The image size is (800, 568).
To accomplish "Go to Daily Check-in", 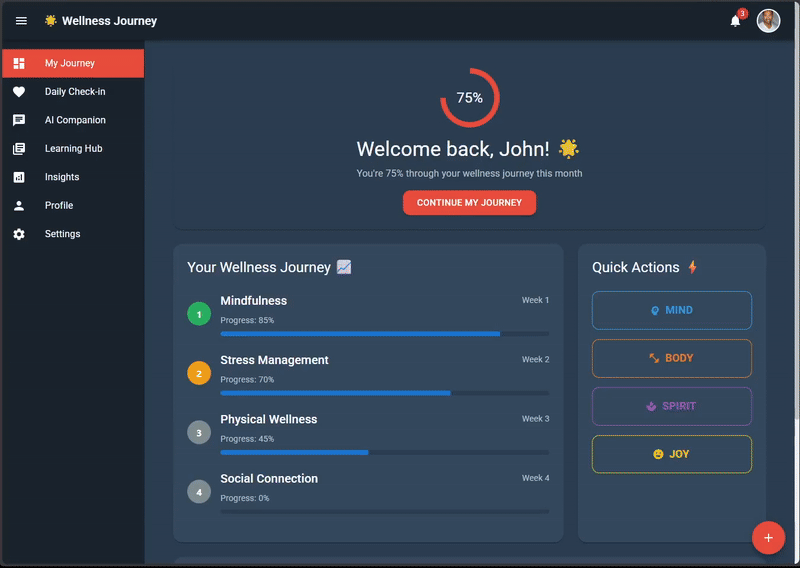I will pos(73,92).
